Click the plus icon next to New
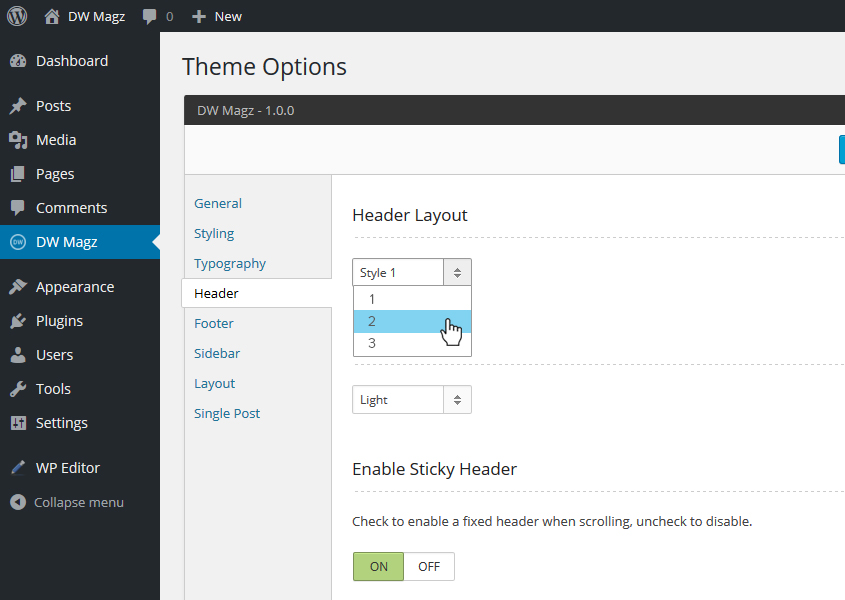 coord(199,17)
